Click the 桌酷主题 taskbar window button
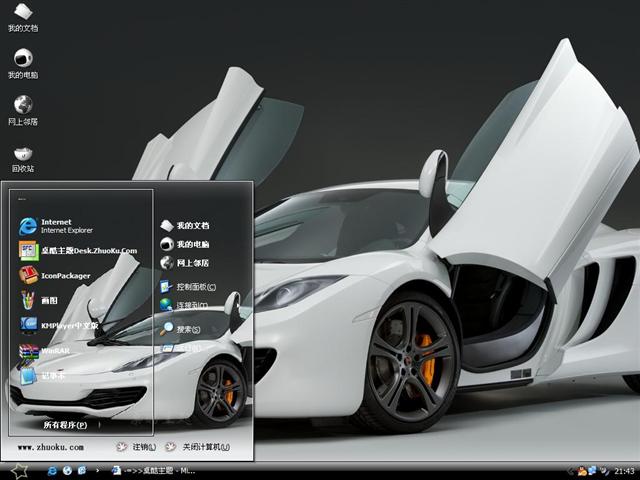Screen dimensions: 640x480 click(157, 470)
